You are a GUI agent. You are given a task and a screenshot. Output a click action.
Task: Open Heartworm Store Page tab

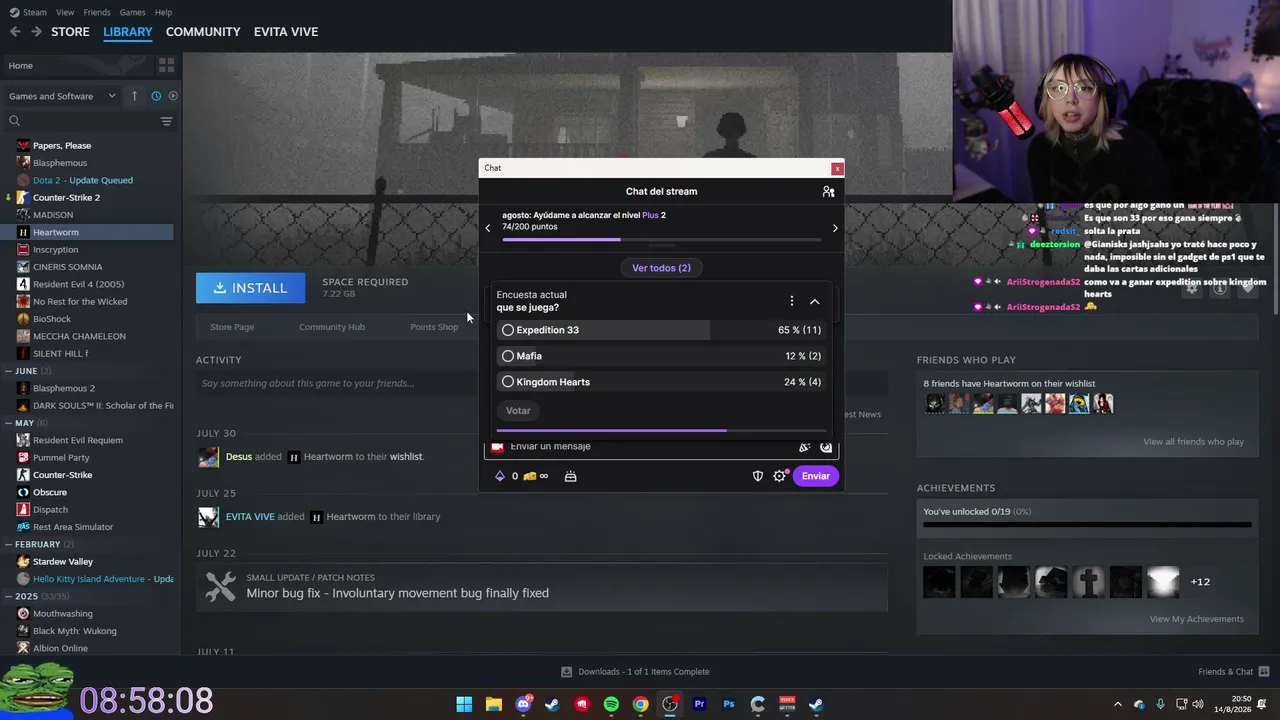click(x=232, y=327)
